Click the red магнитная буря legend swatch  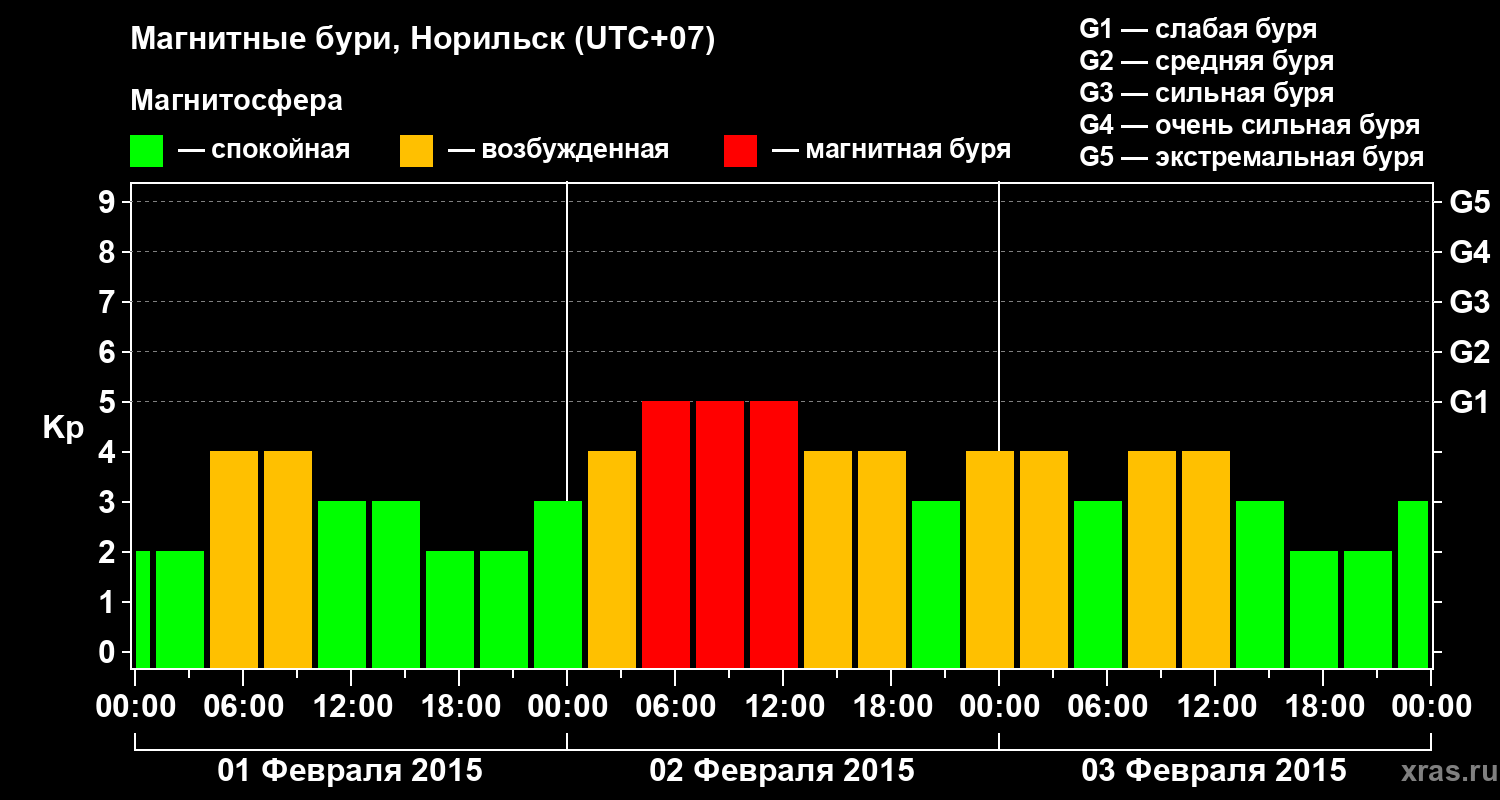pyautogui.click(x=740, y=151)
